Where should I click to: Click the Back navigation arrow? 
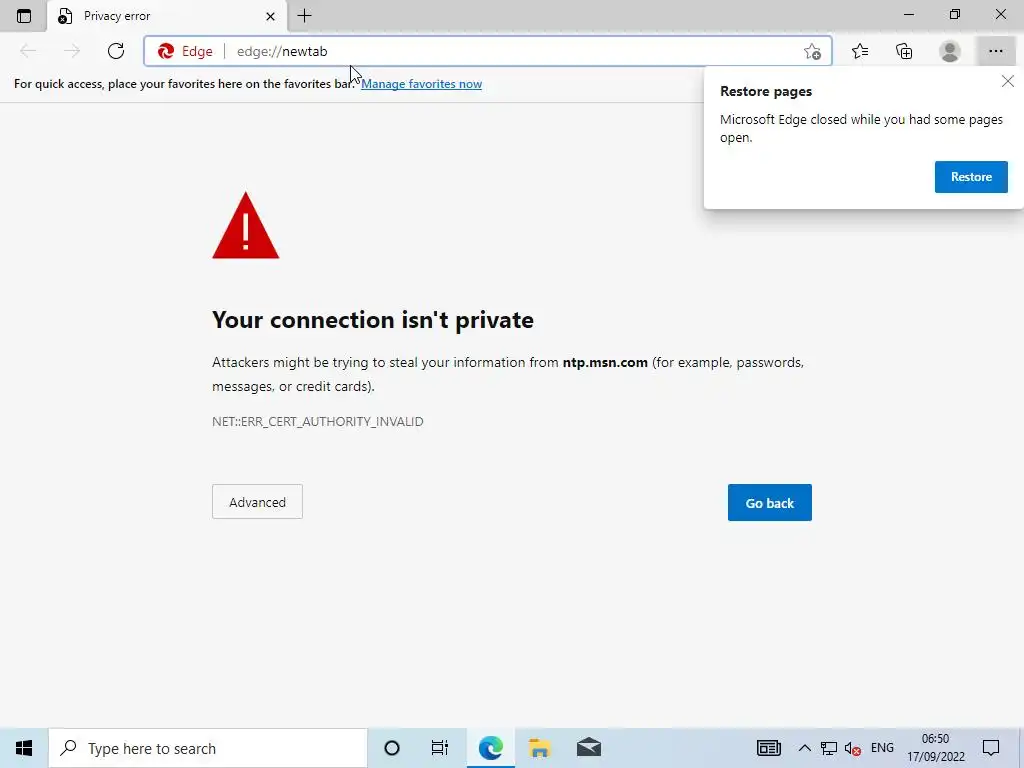tap(28, 51)
